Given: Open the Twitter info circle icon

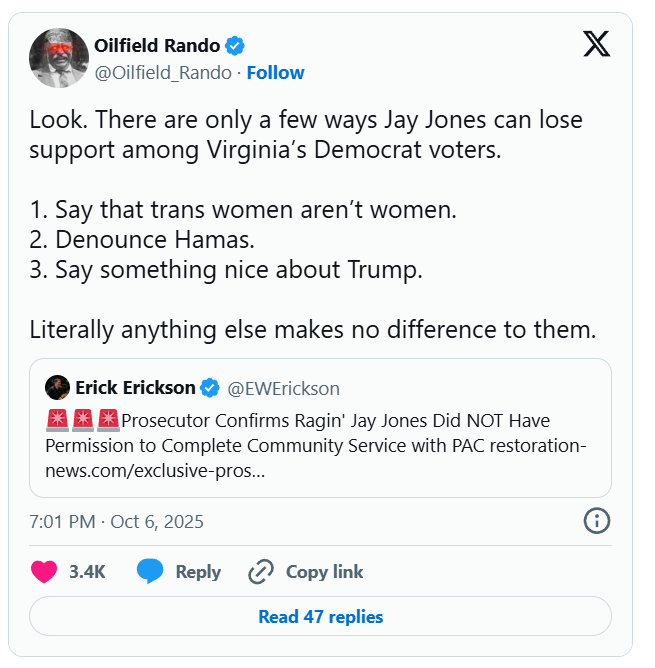Looking at the screenshot, I should pos(596,521).
